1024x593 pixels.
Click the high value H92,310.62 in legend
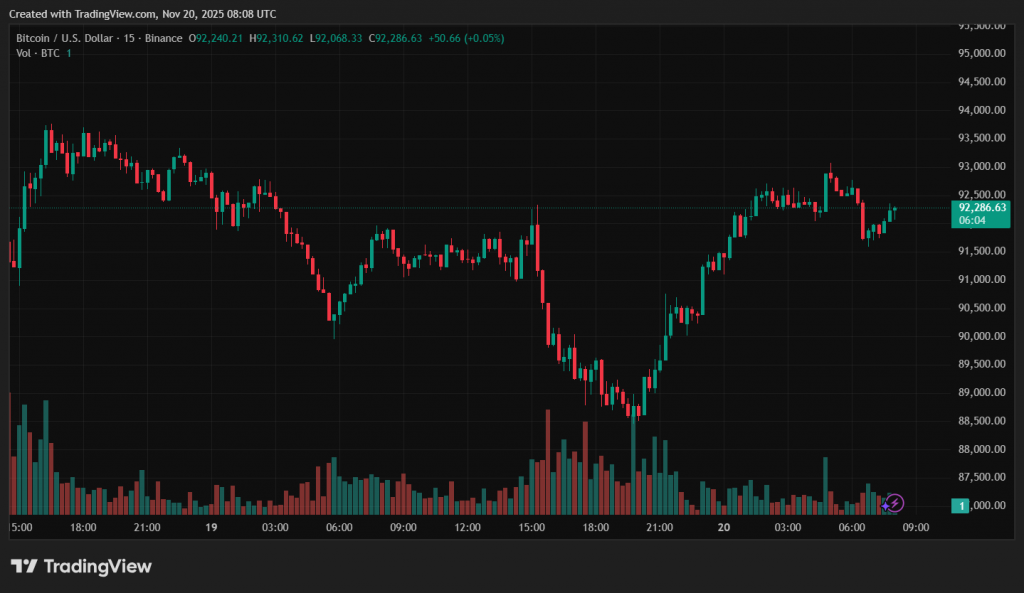click(278, 38)
